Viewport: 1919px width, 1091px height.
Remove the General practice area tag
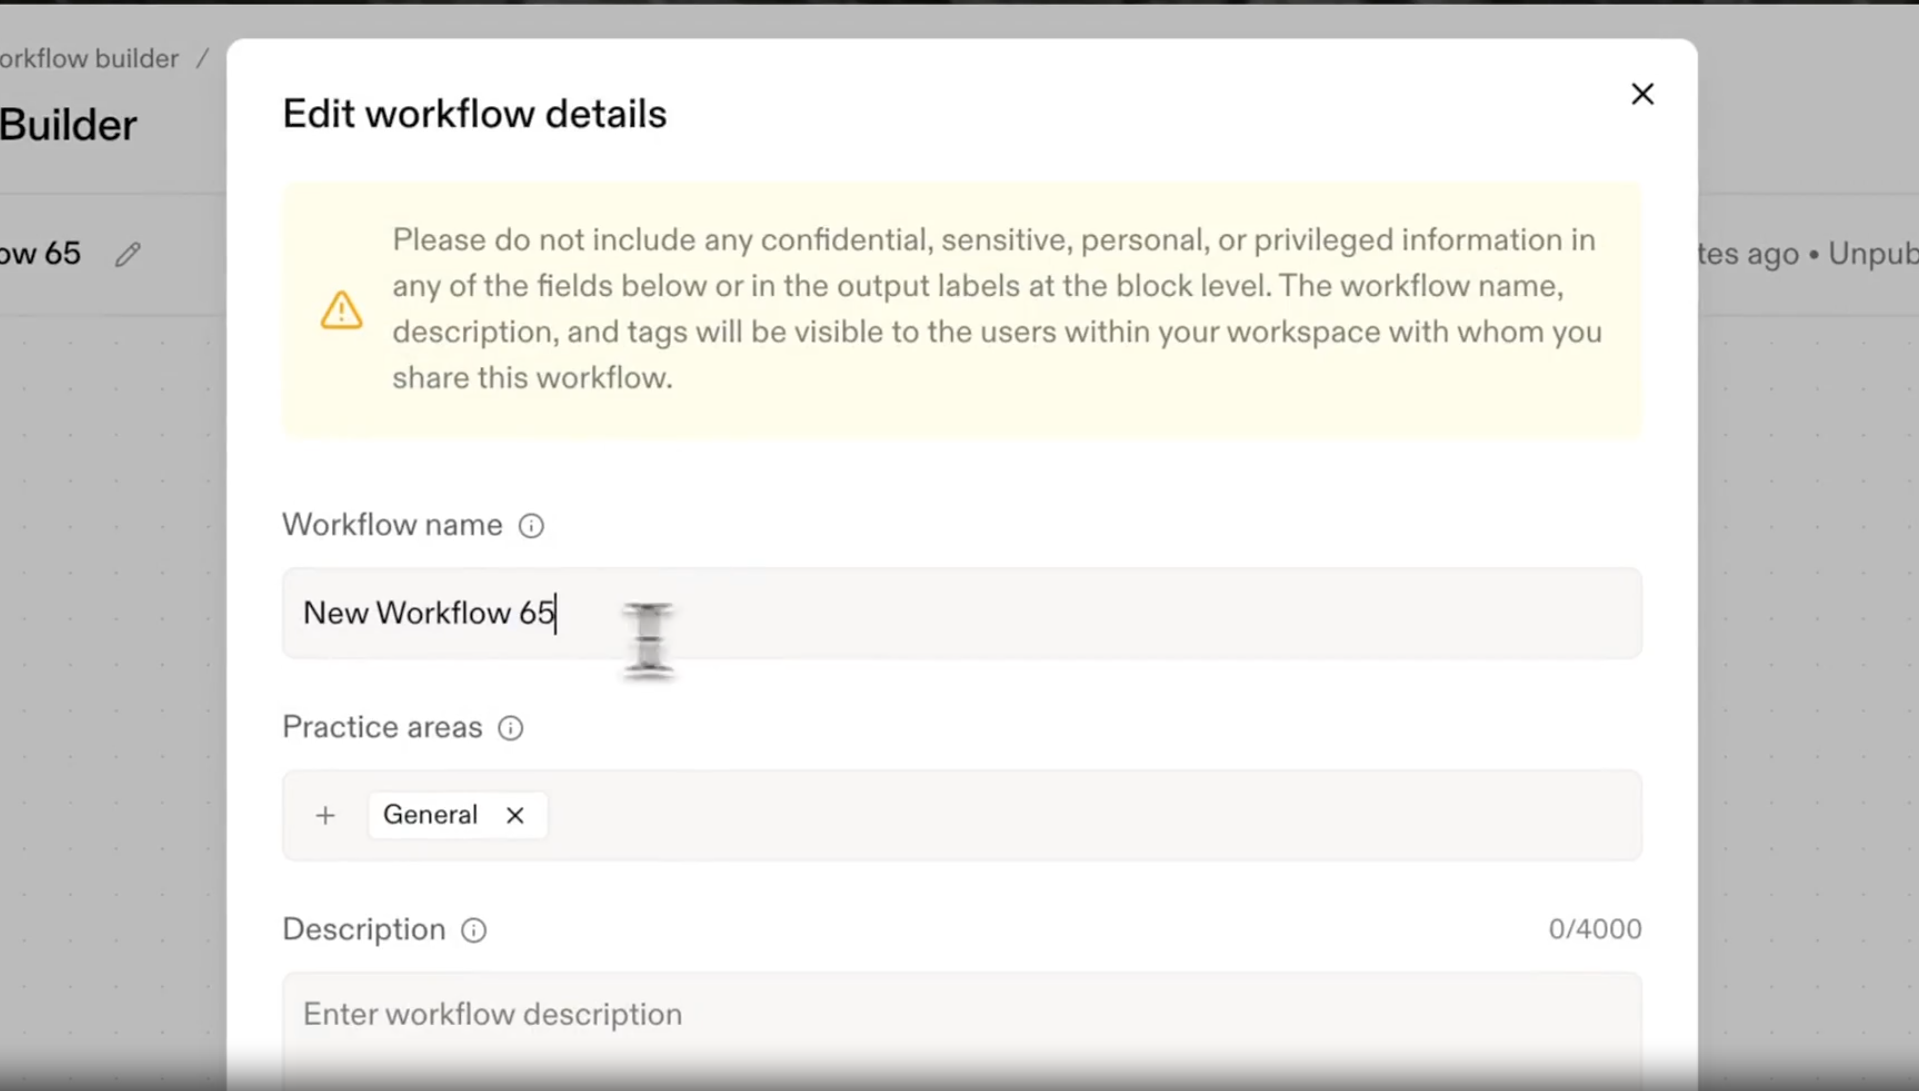coord(515,816)
